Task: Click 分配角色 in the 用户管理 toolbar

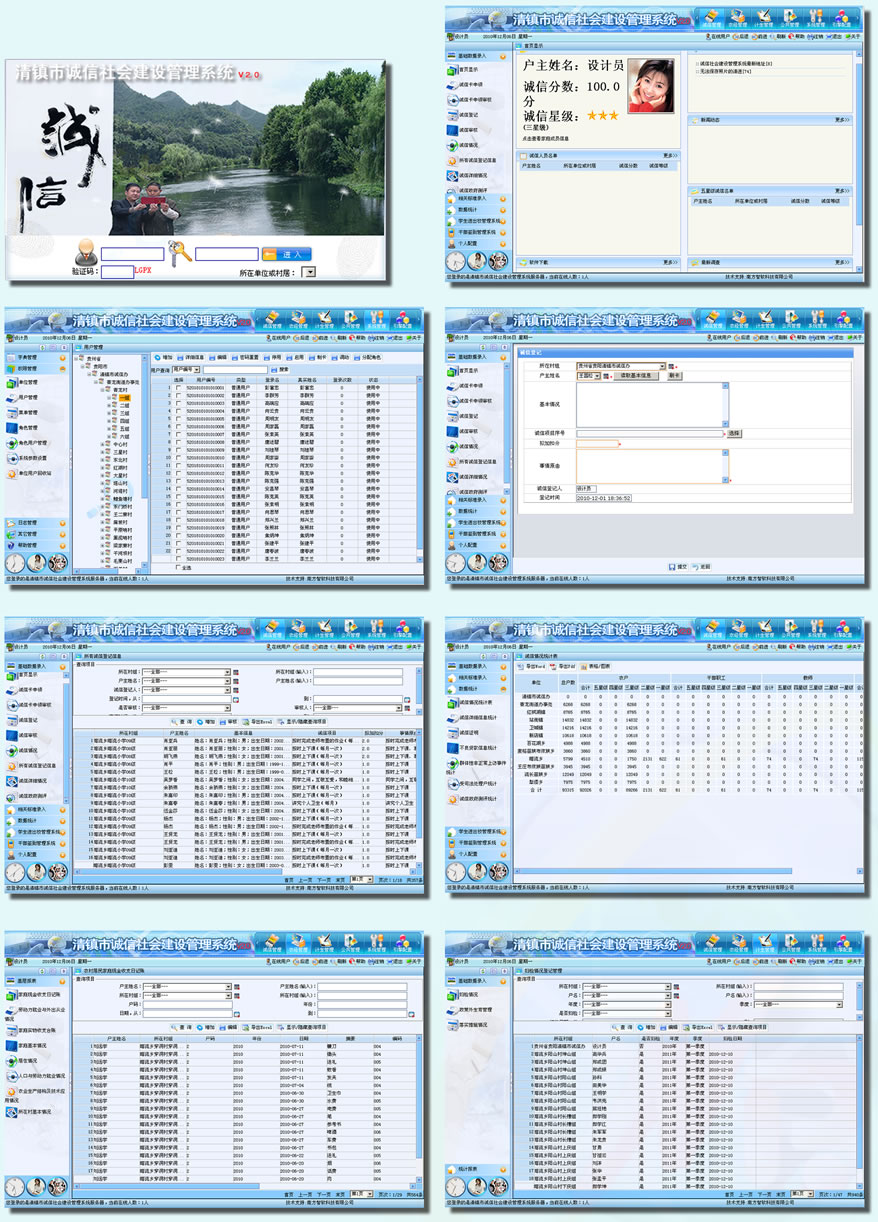Action: tap(367, 357)
